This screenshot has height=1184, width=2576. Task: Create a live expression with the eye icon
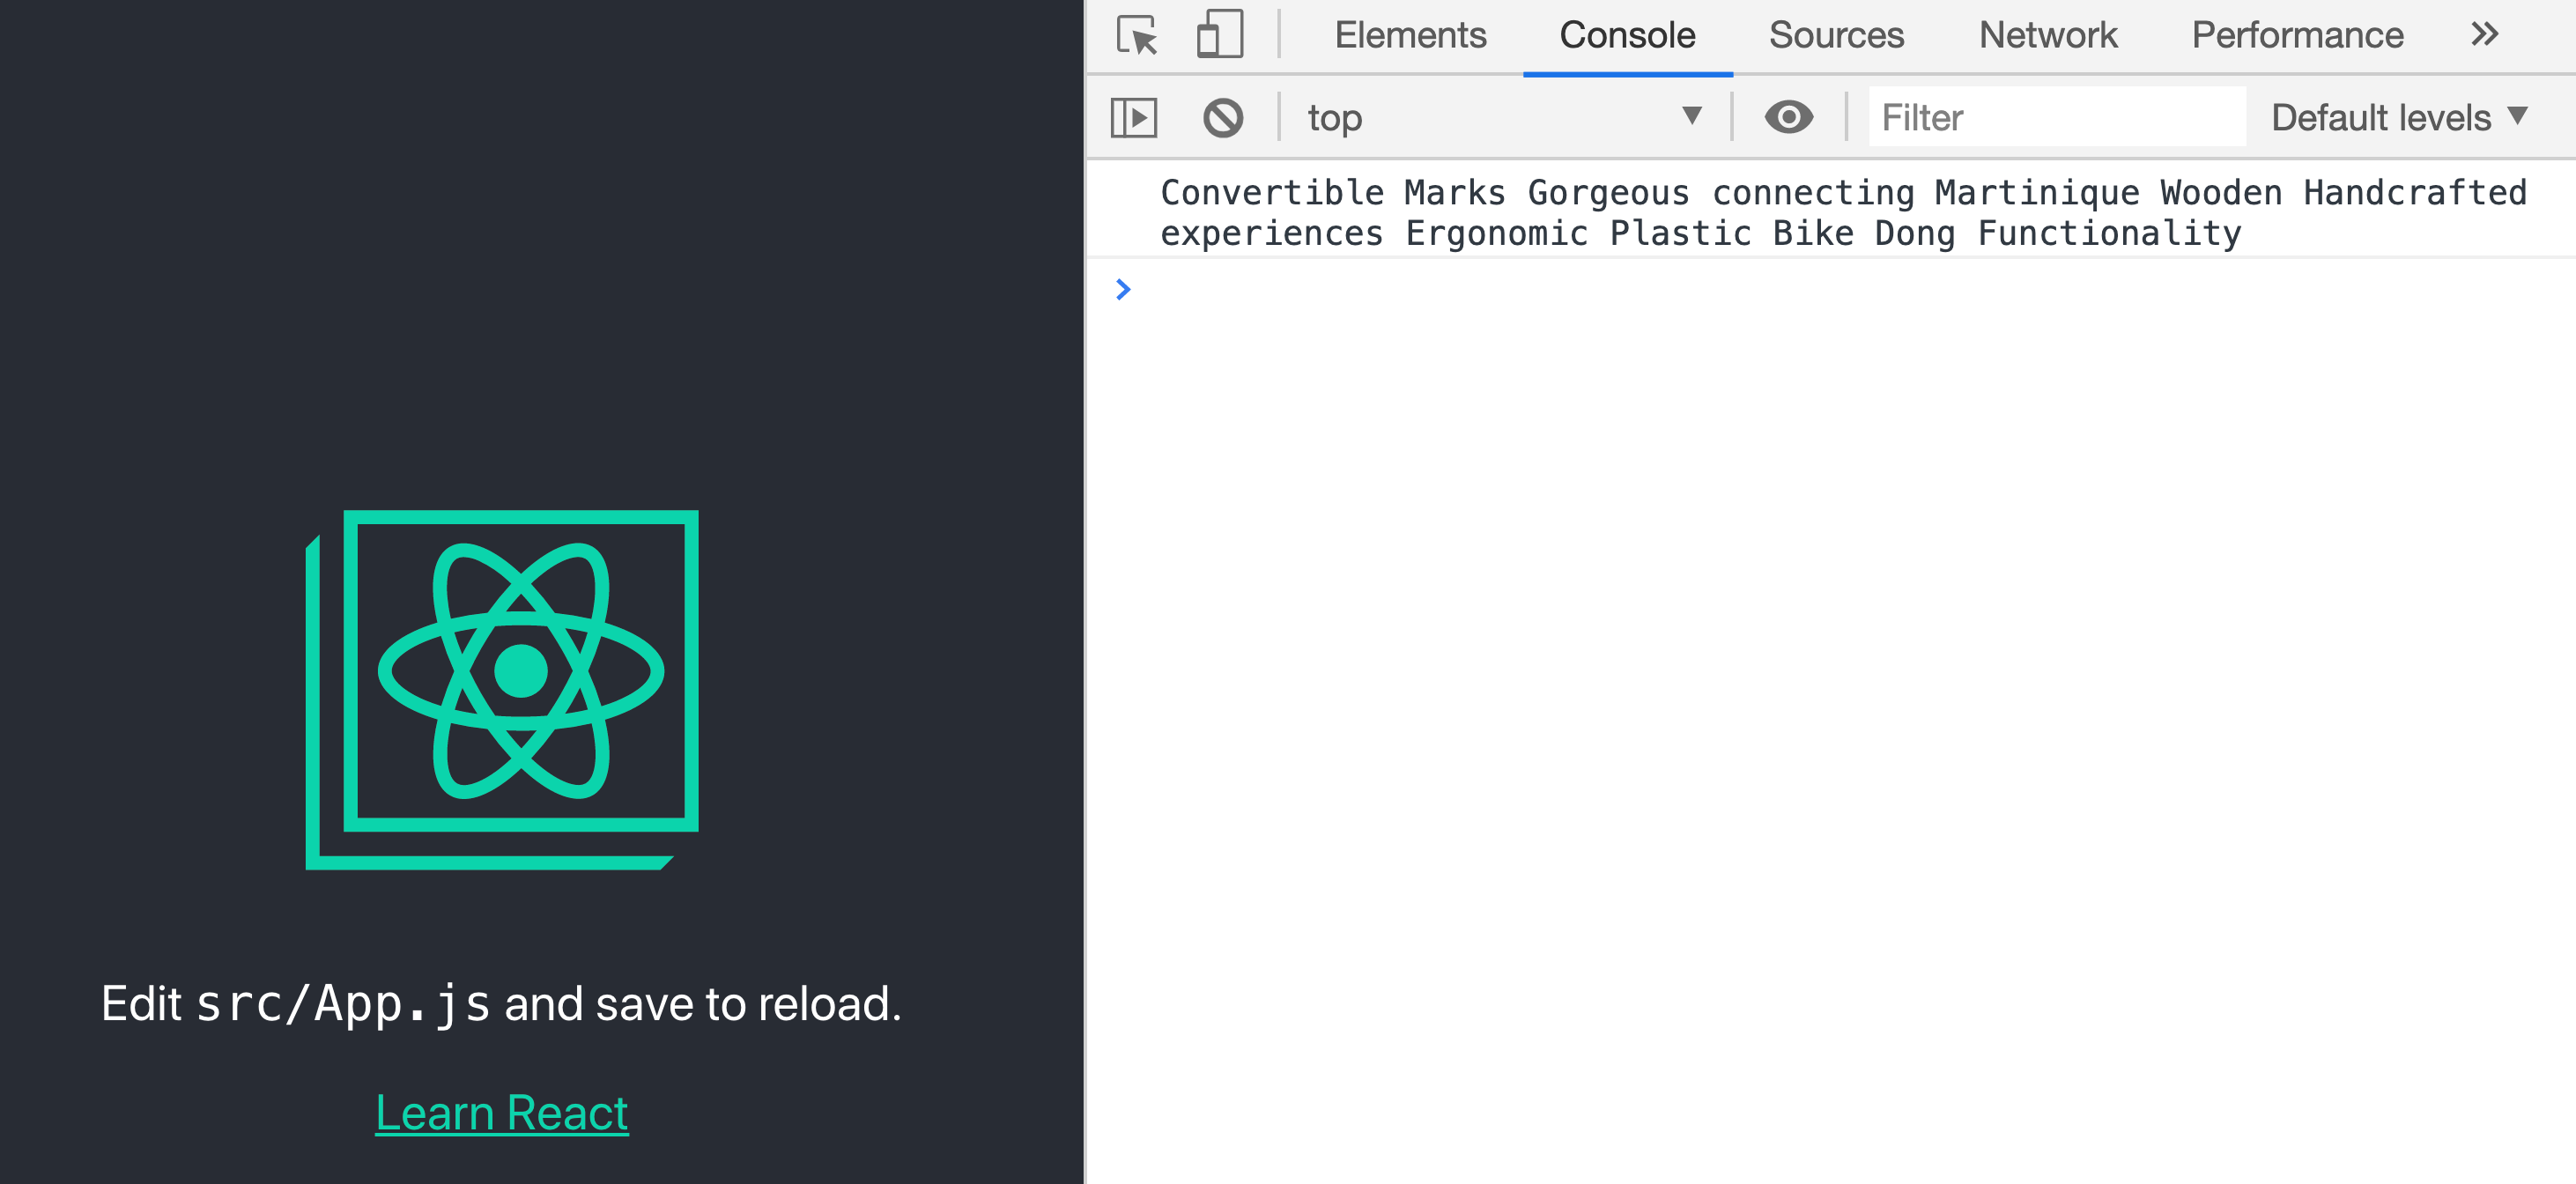click(1789, 117)
